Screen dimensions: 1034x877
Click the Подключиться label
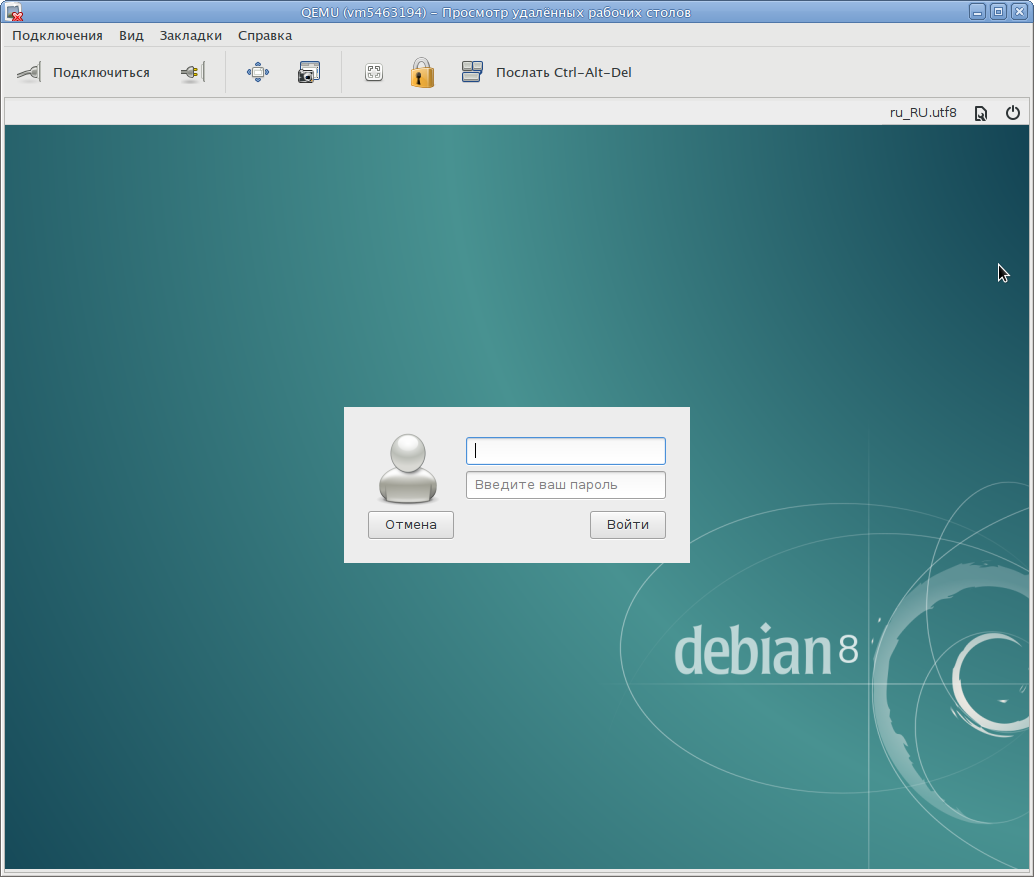pos(102,73)
